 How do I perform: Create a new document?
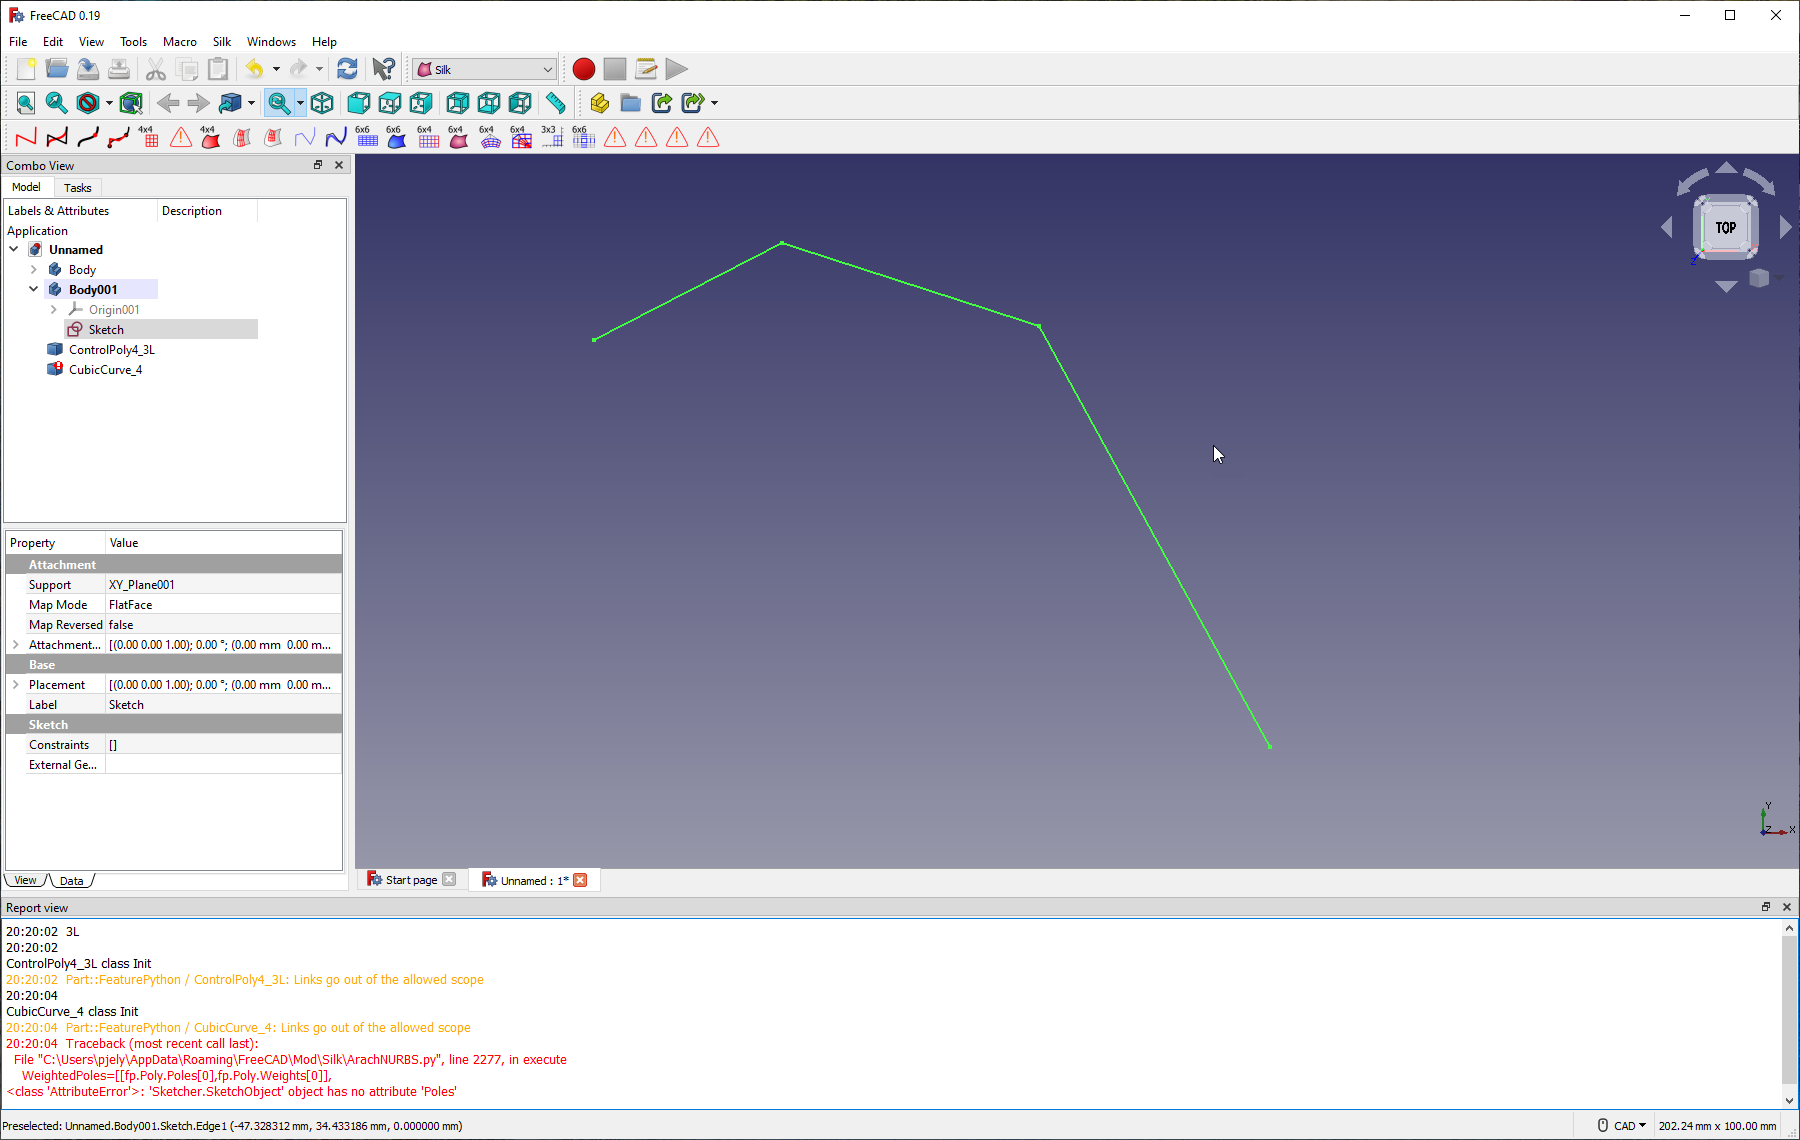[x=26, y=69]
